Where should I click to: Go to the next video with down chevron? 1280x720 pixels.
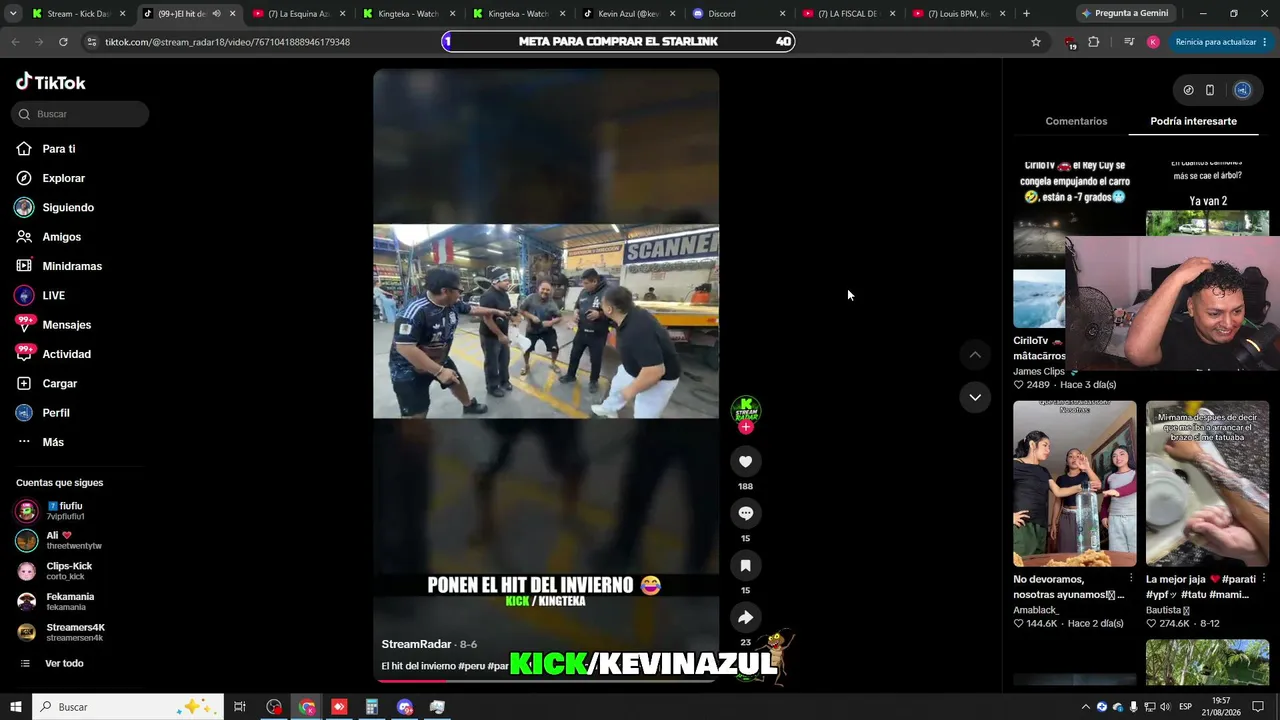click(975, 397)
